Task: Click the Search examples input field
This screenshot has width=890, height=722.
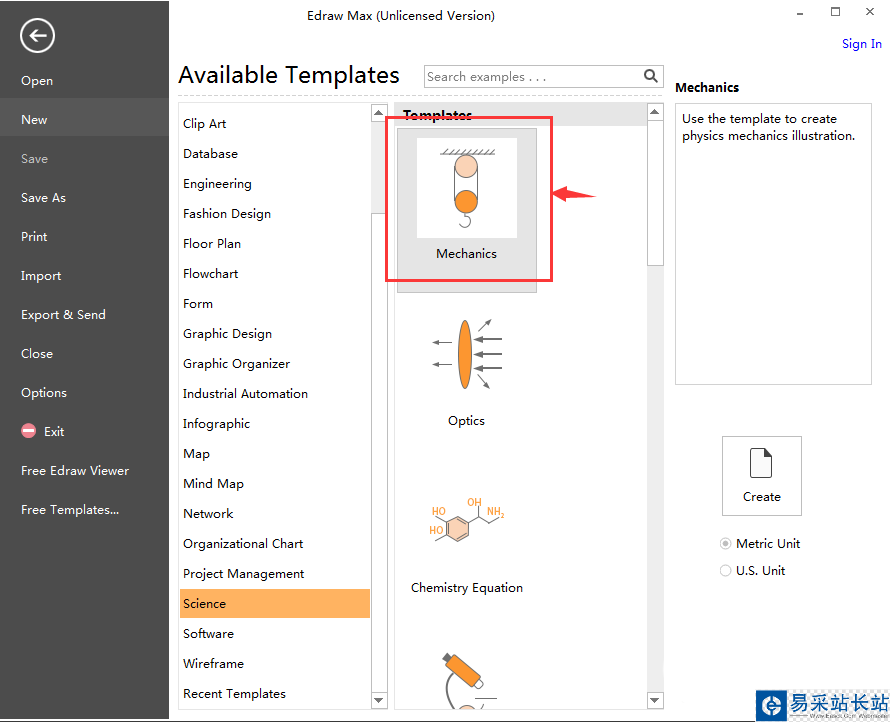Action: point(532,76)
